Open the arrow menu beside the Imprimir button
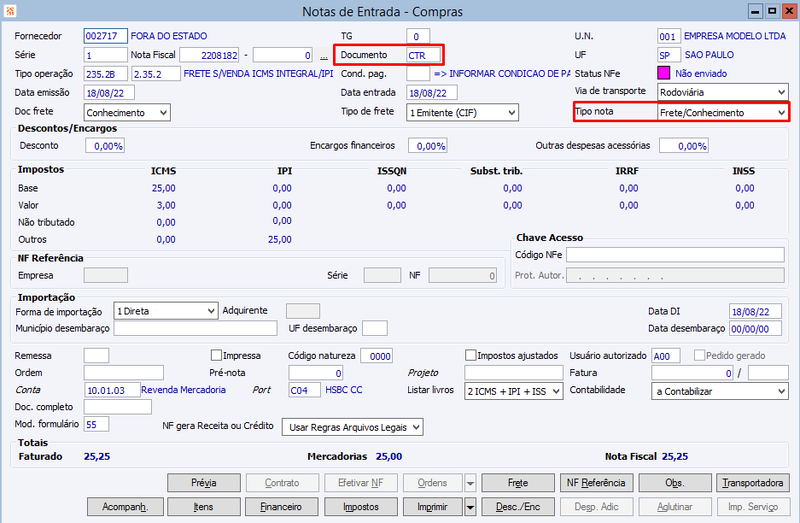The width and height of the screenshot is (800, 523). point(470,507)
